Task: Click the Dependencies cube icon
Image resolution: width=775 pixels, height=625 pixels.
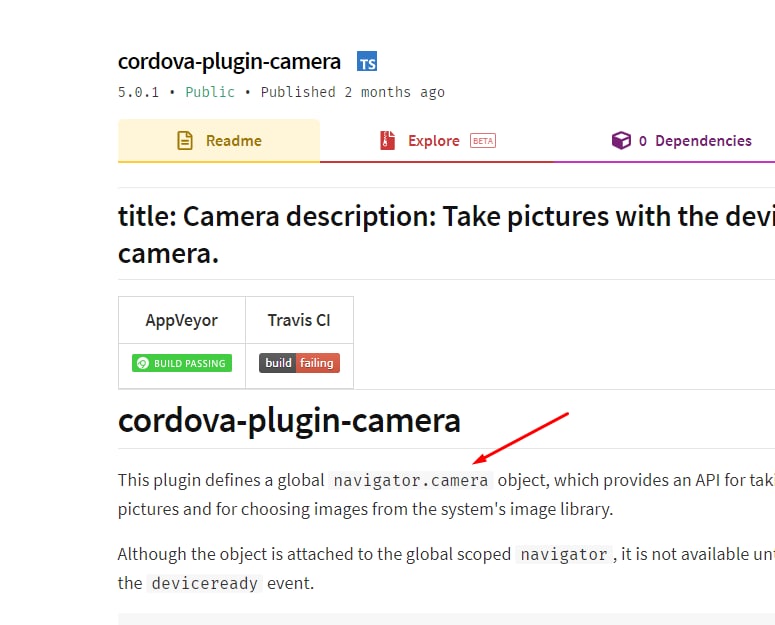Action: click(x=621, y=141)
